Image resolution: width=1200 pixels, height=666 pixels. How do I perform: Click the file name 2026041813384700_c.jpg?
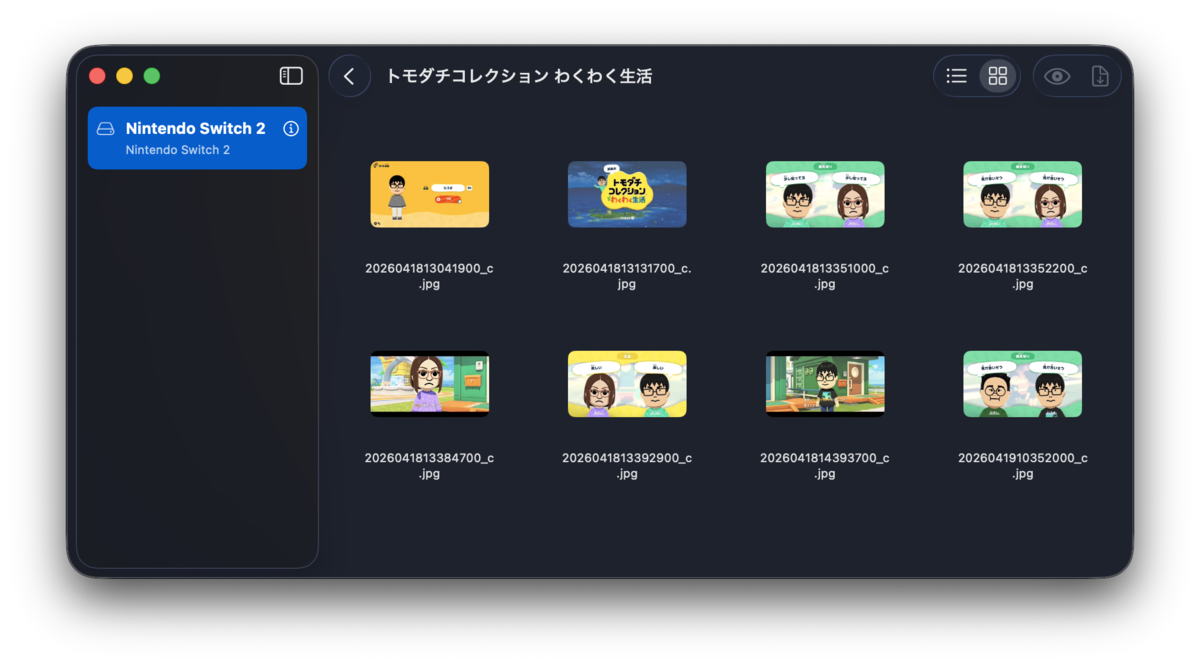tap(429, 466)
